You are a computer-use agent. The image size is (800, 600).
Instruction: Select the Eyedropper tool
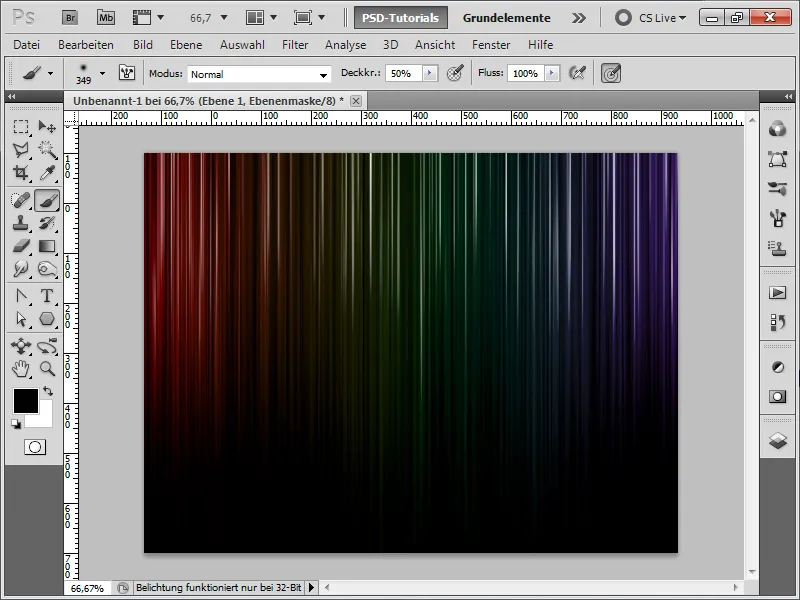(47, 172)
